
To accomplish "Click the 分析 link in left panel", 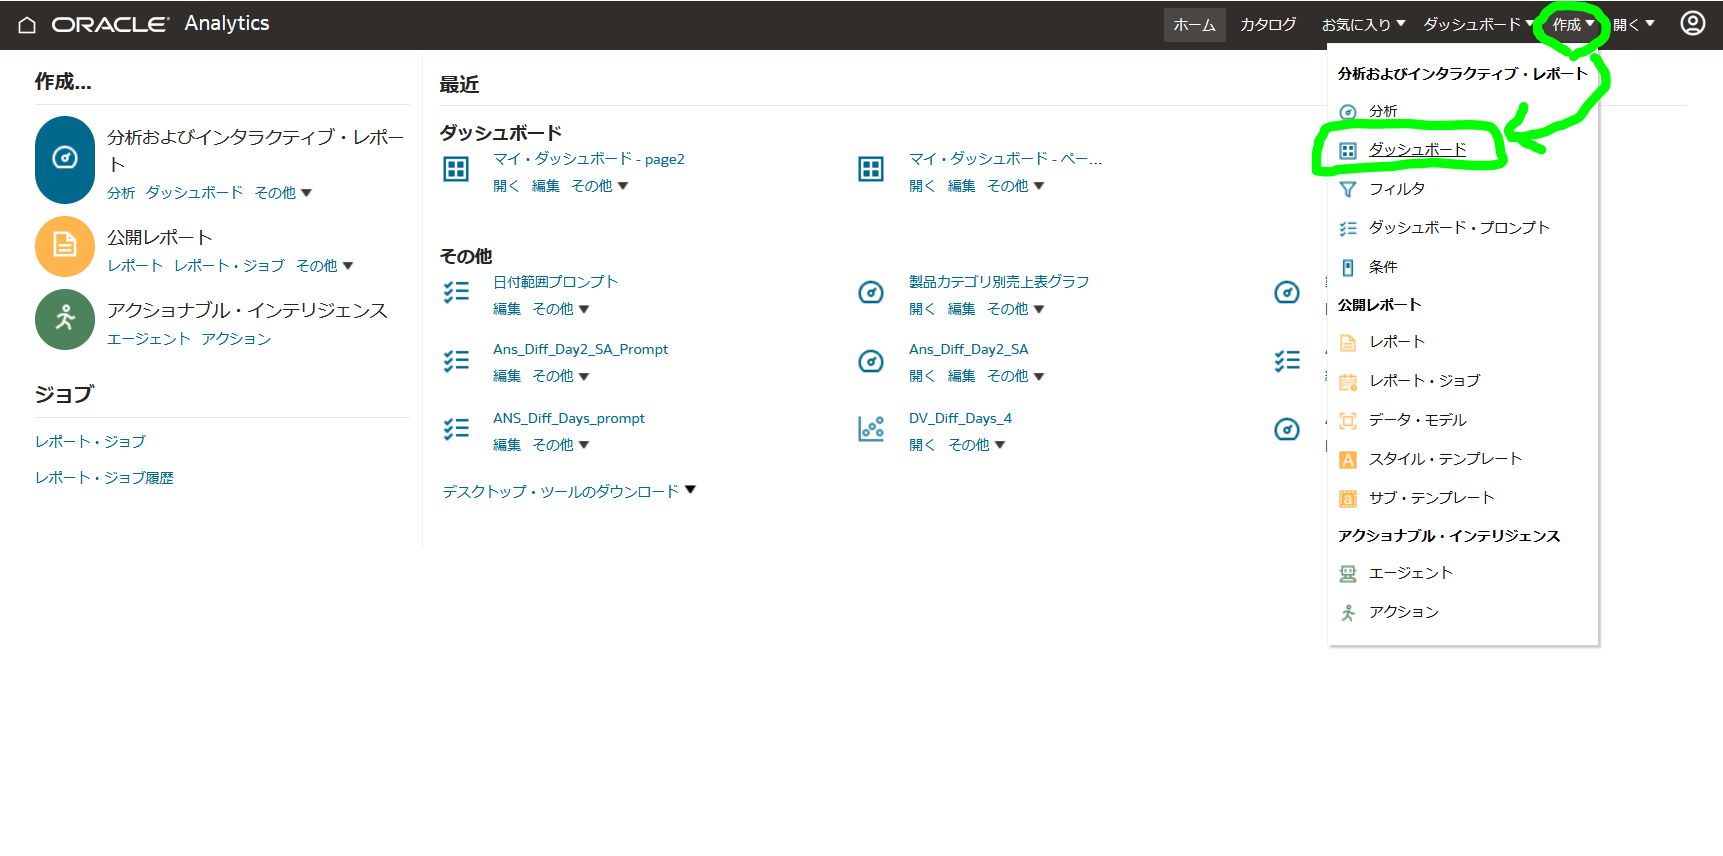I will click(x=121, y=193).
